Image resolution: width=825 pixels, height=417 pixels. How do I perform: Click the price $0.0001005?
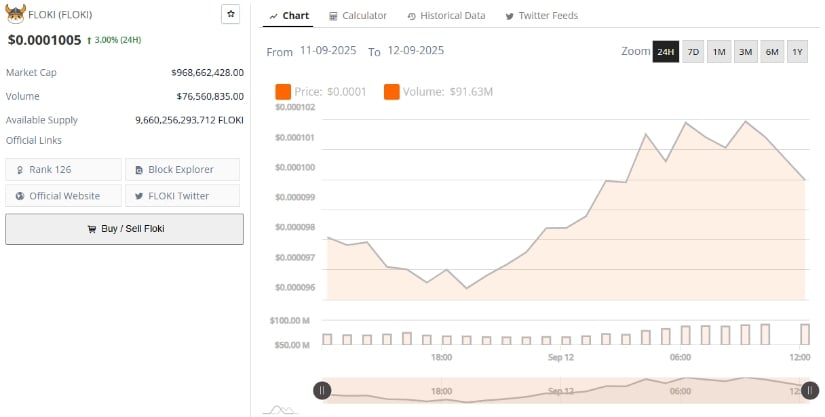[45, 40]
